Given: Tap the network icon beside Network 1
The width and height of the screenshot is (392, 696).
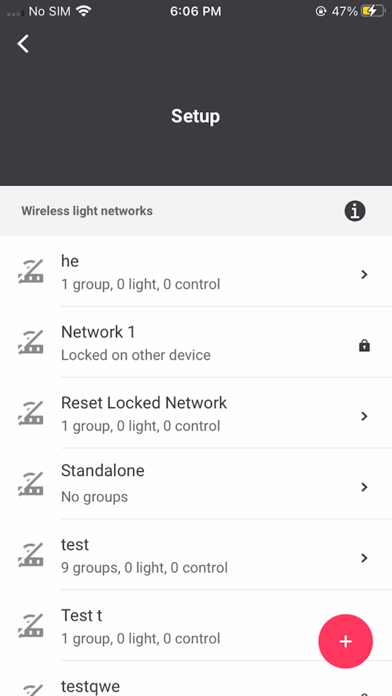Looking at the screenshot, I should (x=31, y=342).
